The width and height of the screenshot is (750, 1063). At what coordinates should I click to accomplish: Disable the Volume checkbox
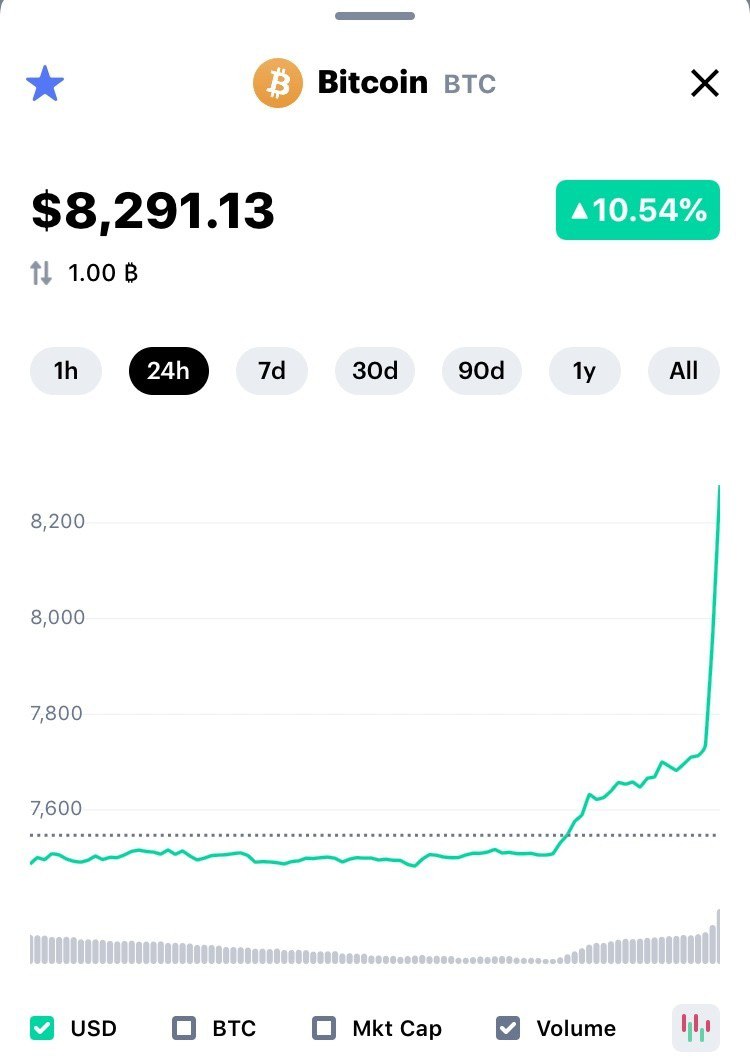click(x=508, y=1028)
